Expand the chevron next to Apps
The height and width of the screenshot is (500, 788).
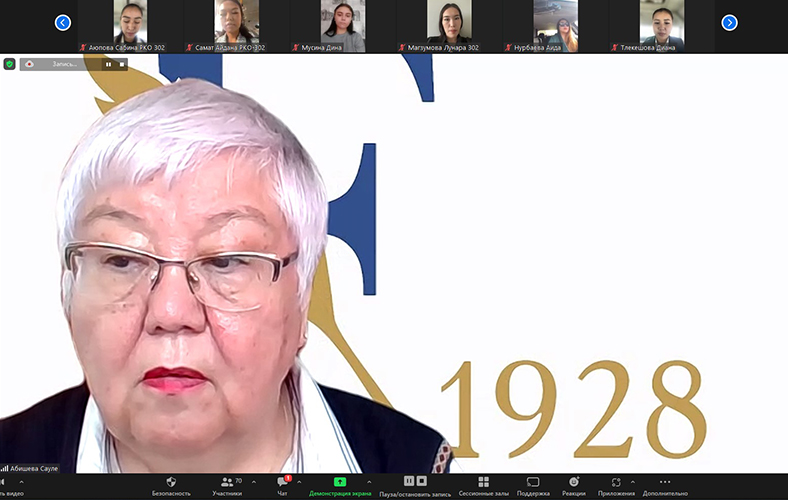[x=632, y=482]
